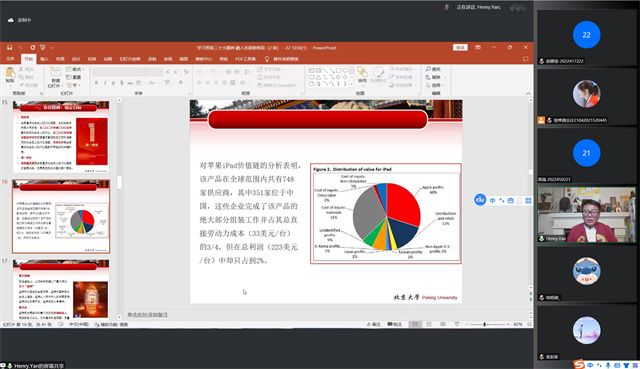
Task: Start the Slide Show from status bar icon
Action: click(x=457, y=324)
